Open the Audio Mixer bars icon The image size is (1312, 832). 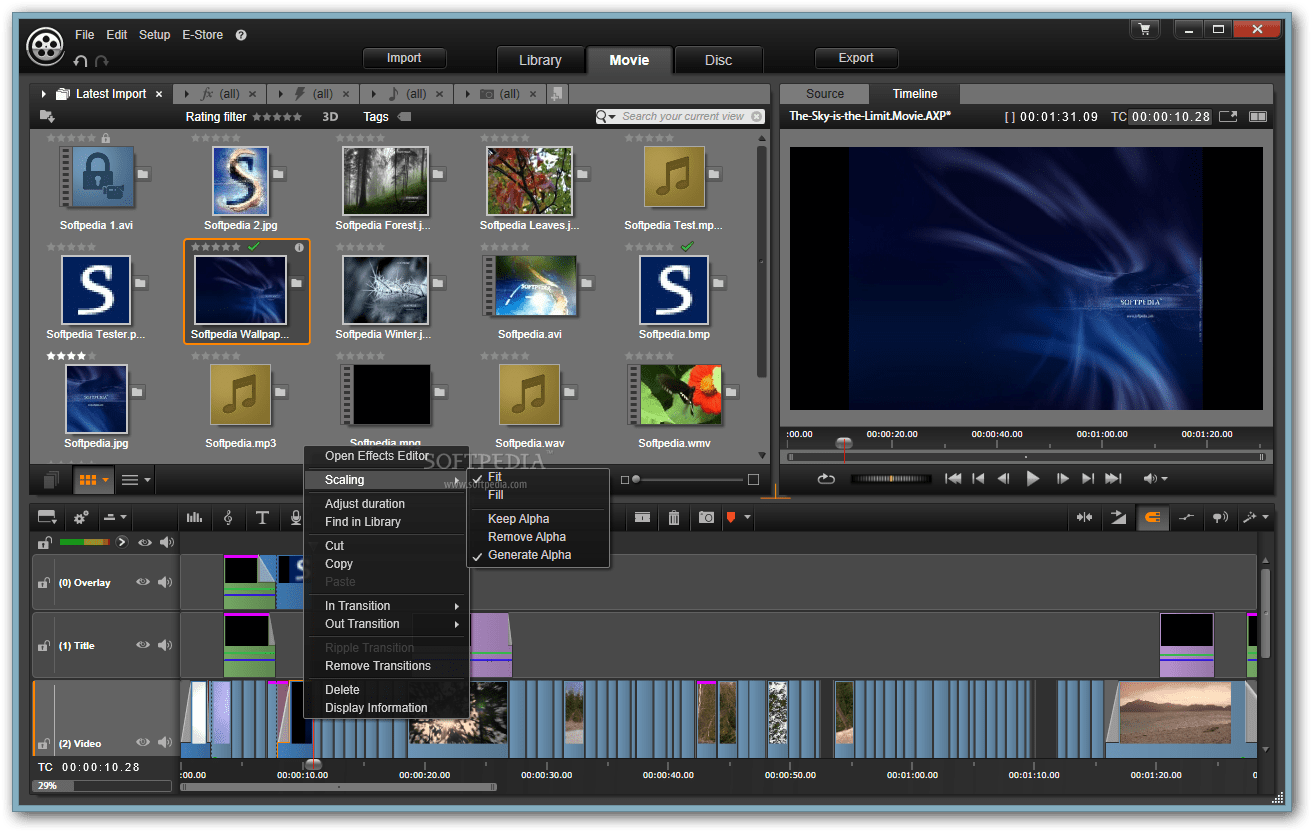pyautogui.click(x=195, y=518)
